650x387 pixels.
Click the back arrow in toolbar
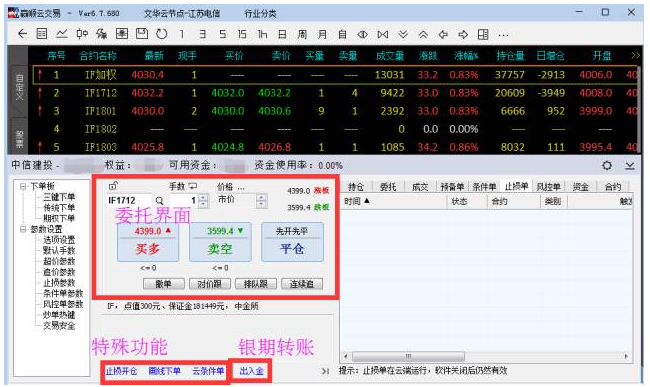(22, 34)
